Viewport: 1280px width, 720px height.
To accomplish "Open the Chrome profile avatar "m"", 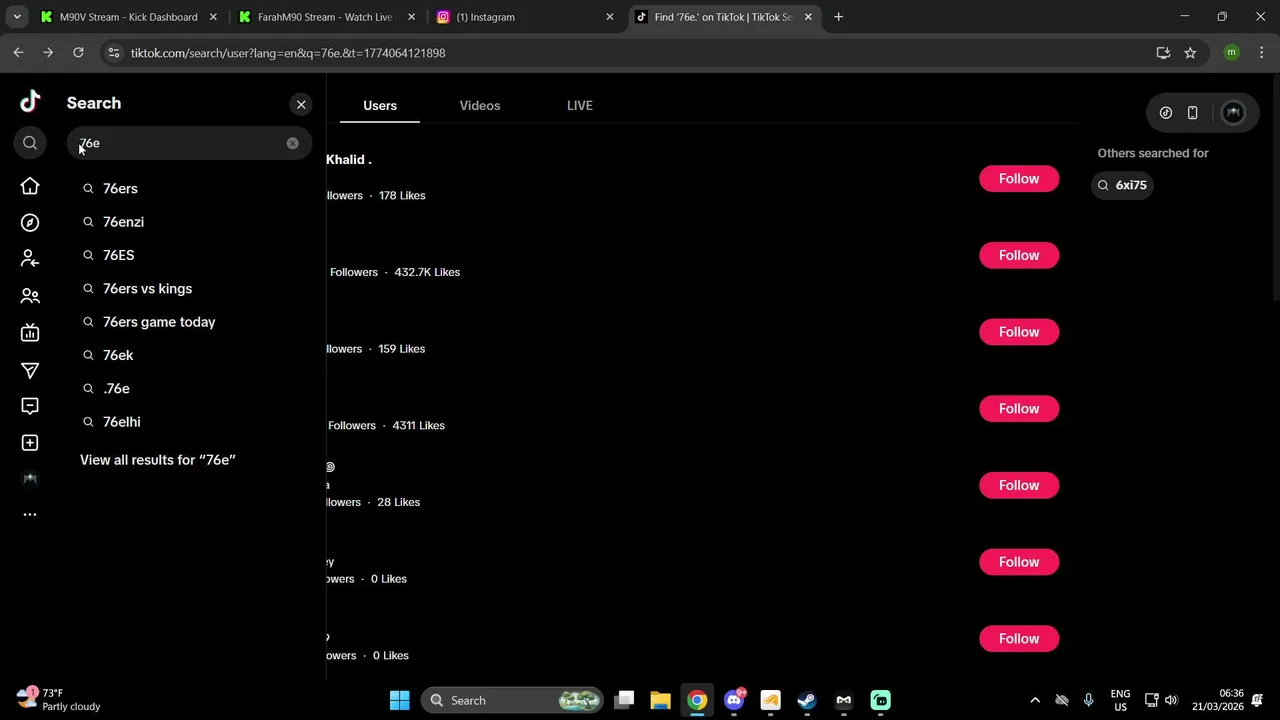I will pos(1231,53).
